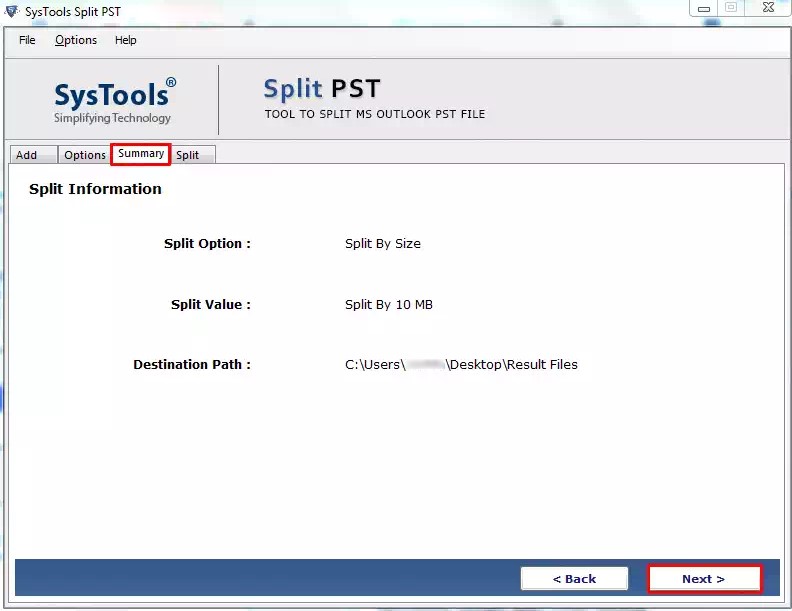Image resolution: width=792 pixels, height=611 pixels.
Task: Switch to the Add tab
Action: click(x=33, y=155)
